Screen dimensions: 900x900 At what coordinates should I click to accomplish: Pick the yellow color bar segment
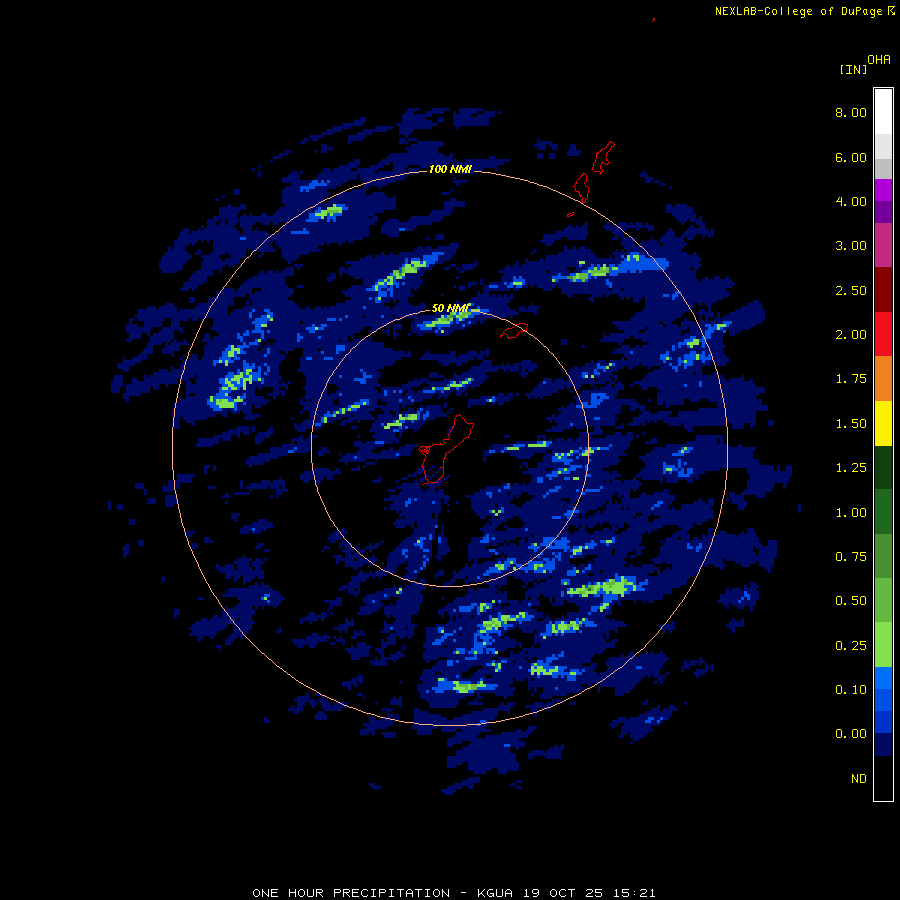(x=883, y=423)
